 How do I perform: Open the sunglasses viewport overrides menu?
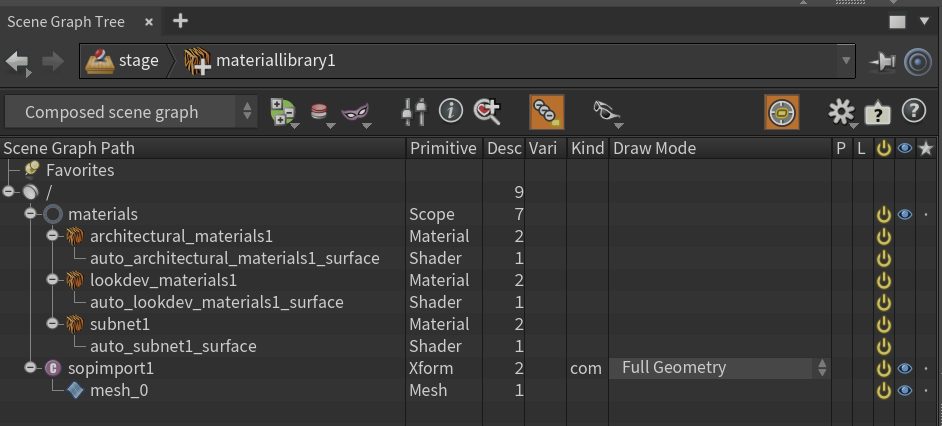(x=606, y=111)
